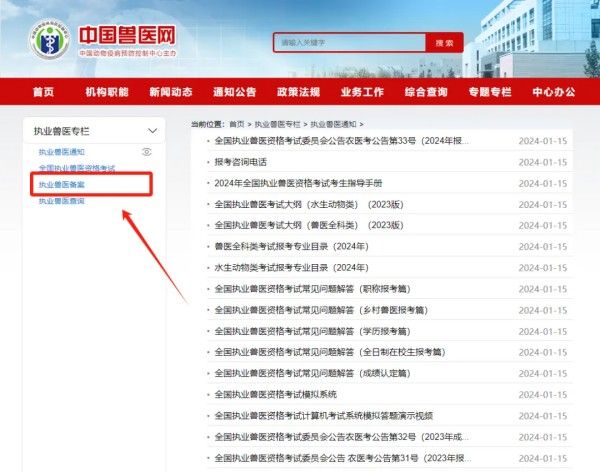Collapse the 执业兽医专栏 sidebar chevron
The height and width of the screenshot is (472, 600).
tap(152, 131)
